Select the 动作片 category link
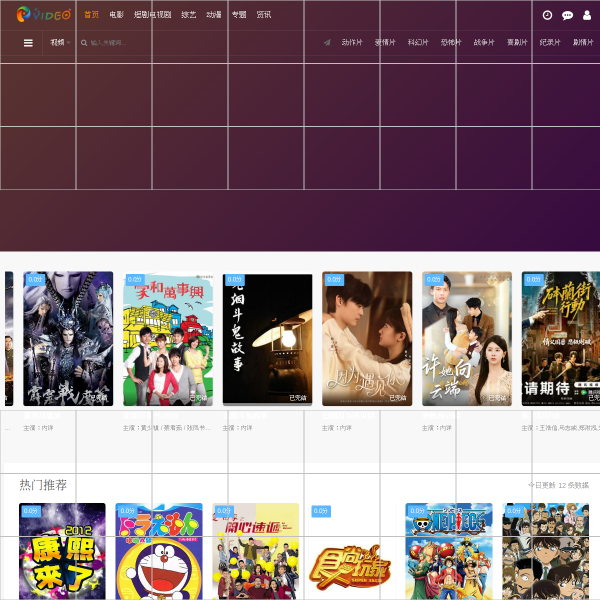 coord(352,42)
